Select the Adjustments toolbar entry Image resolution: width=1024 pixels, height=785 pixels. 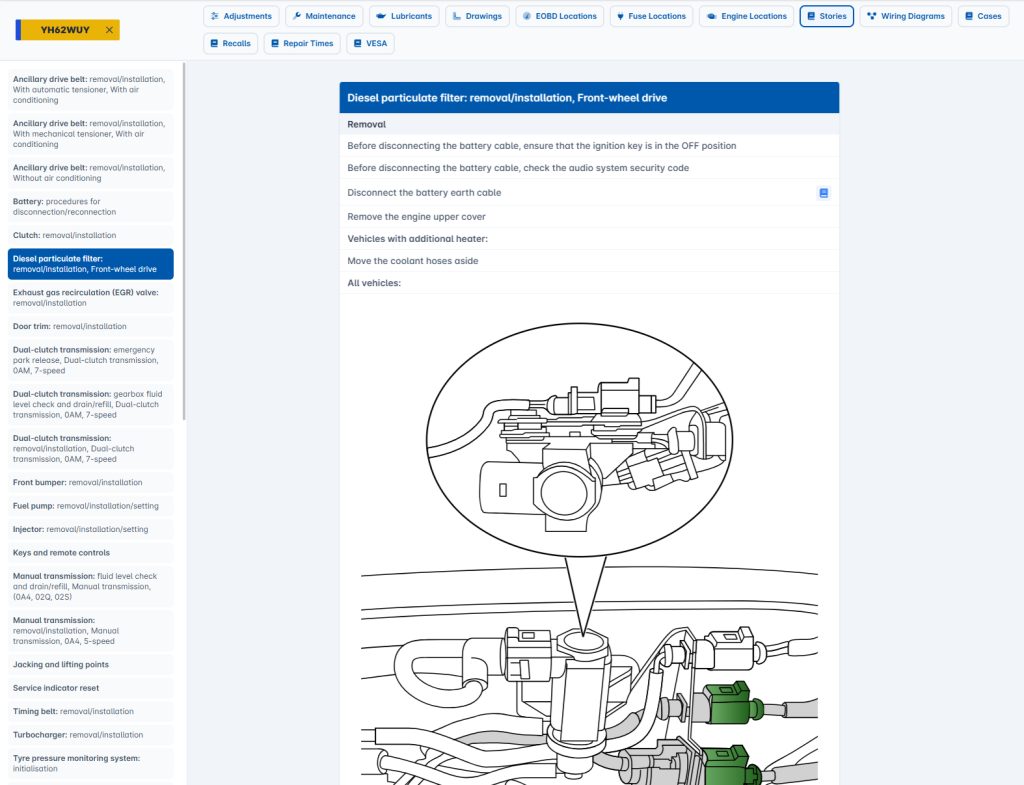coord(241,16)
